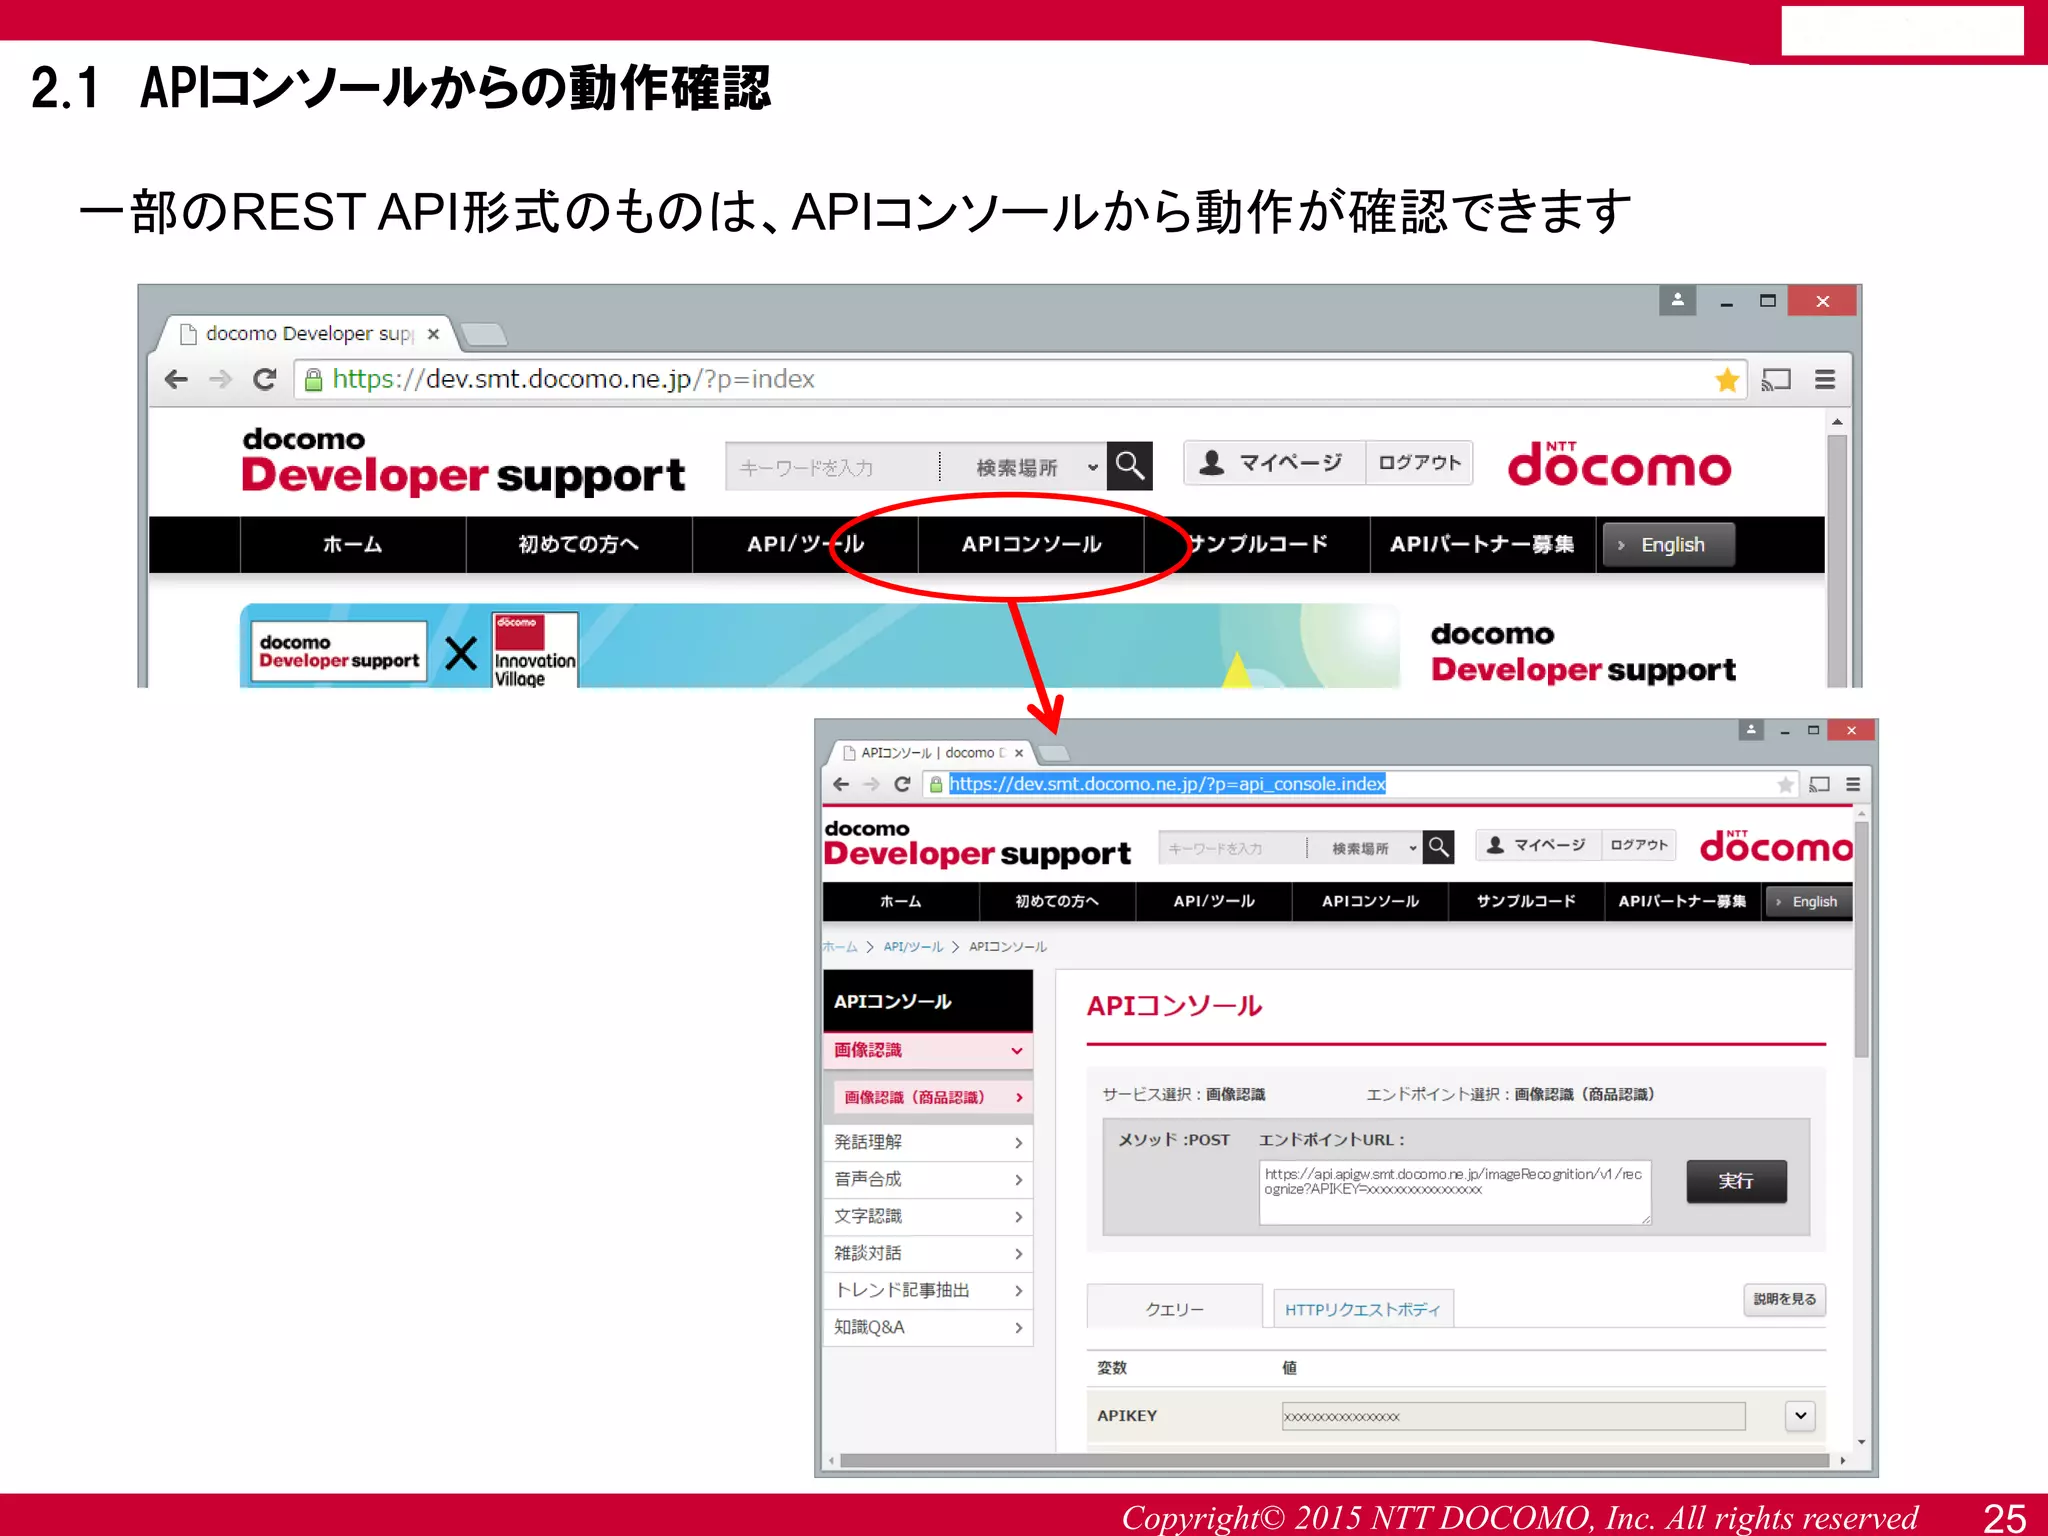Open ホーム menu in upper window
Screen dimensions: 2048x1536
[352, 545]
